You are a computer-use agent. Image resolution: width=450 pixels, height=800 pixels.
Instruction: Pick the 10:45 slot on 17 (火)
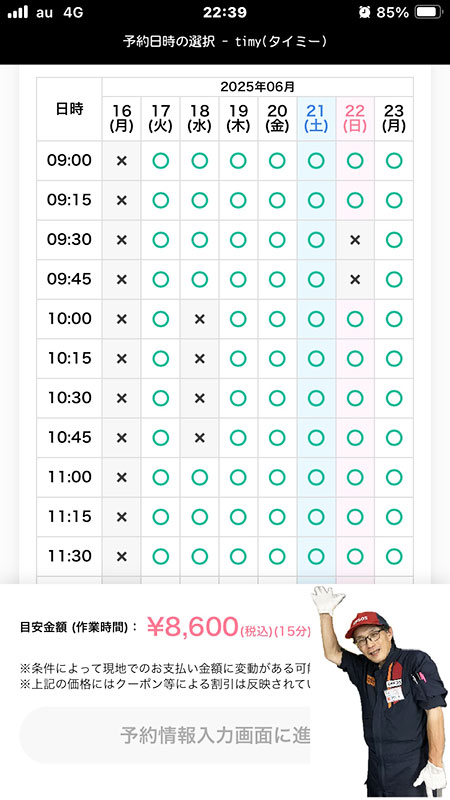(161, 437)
